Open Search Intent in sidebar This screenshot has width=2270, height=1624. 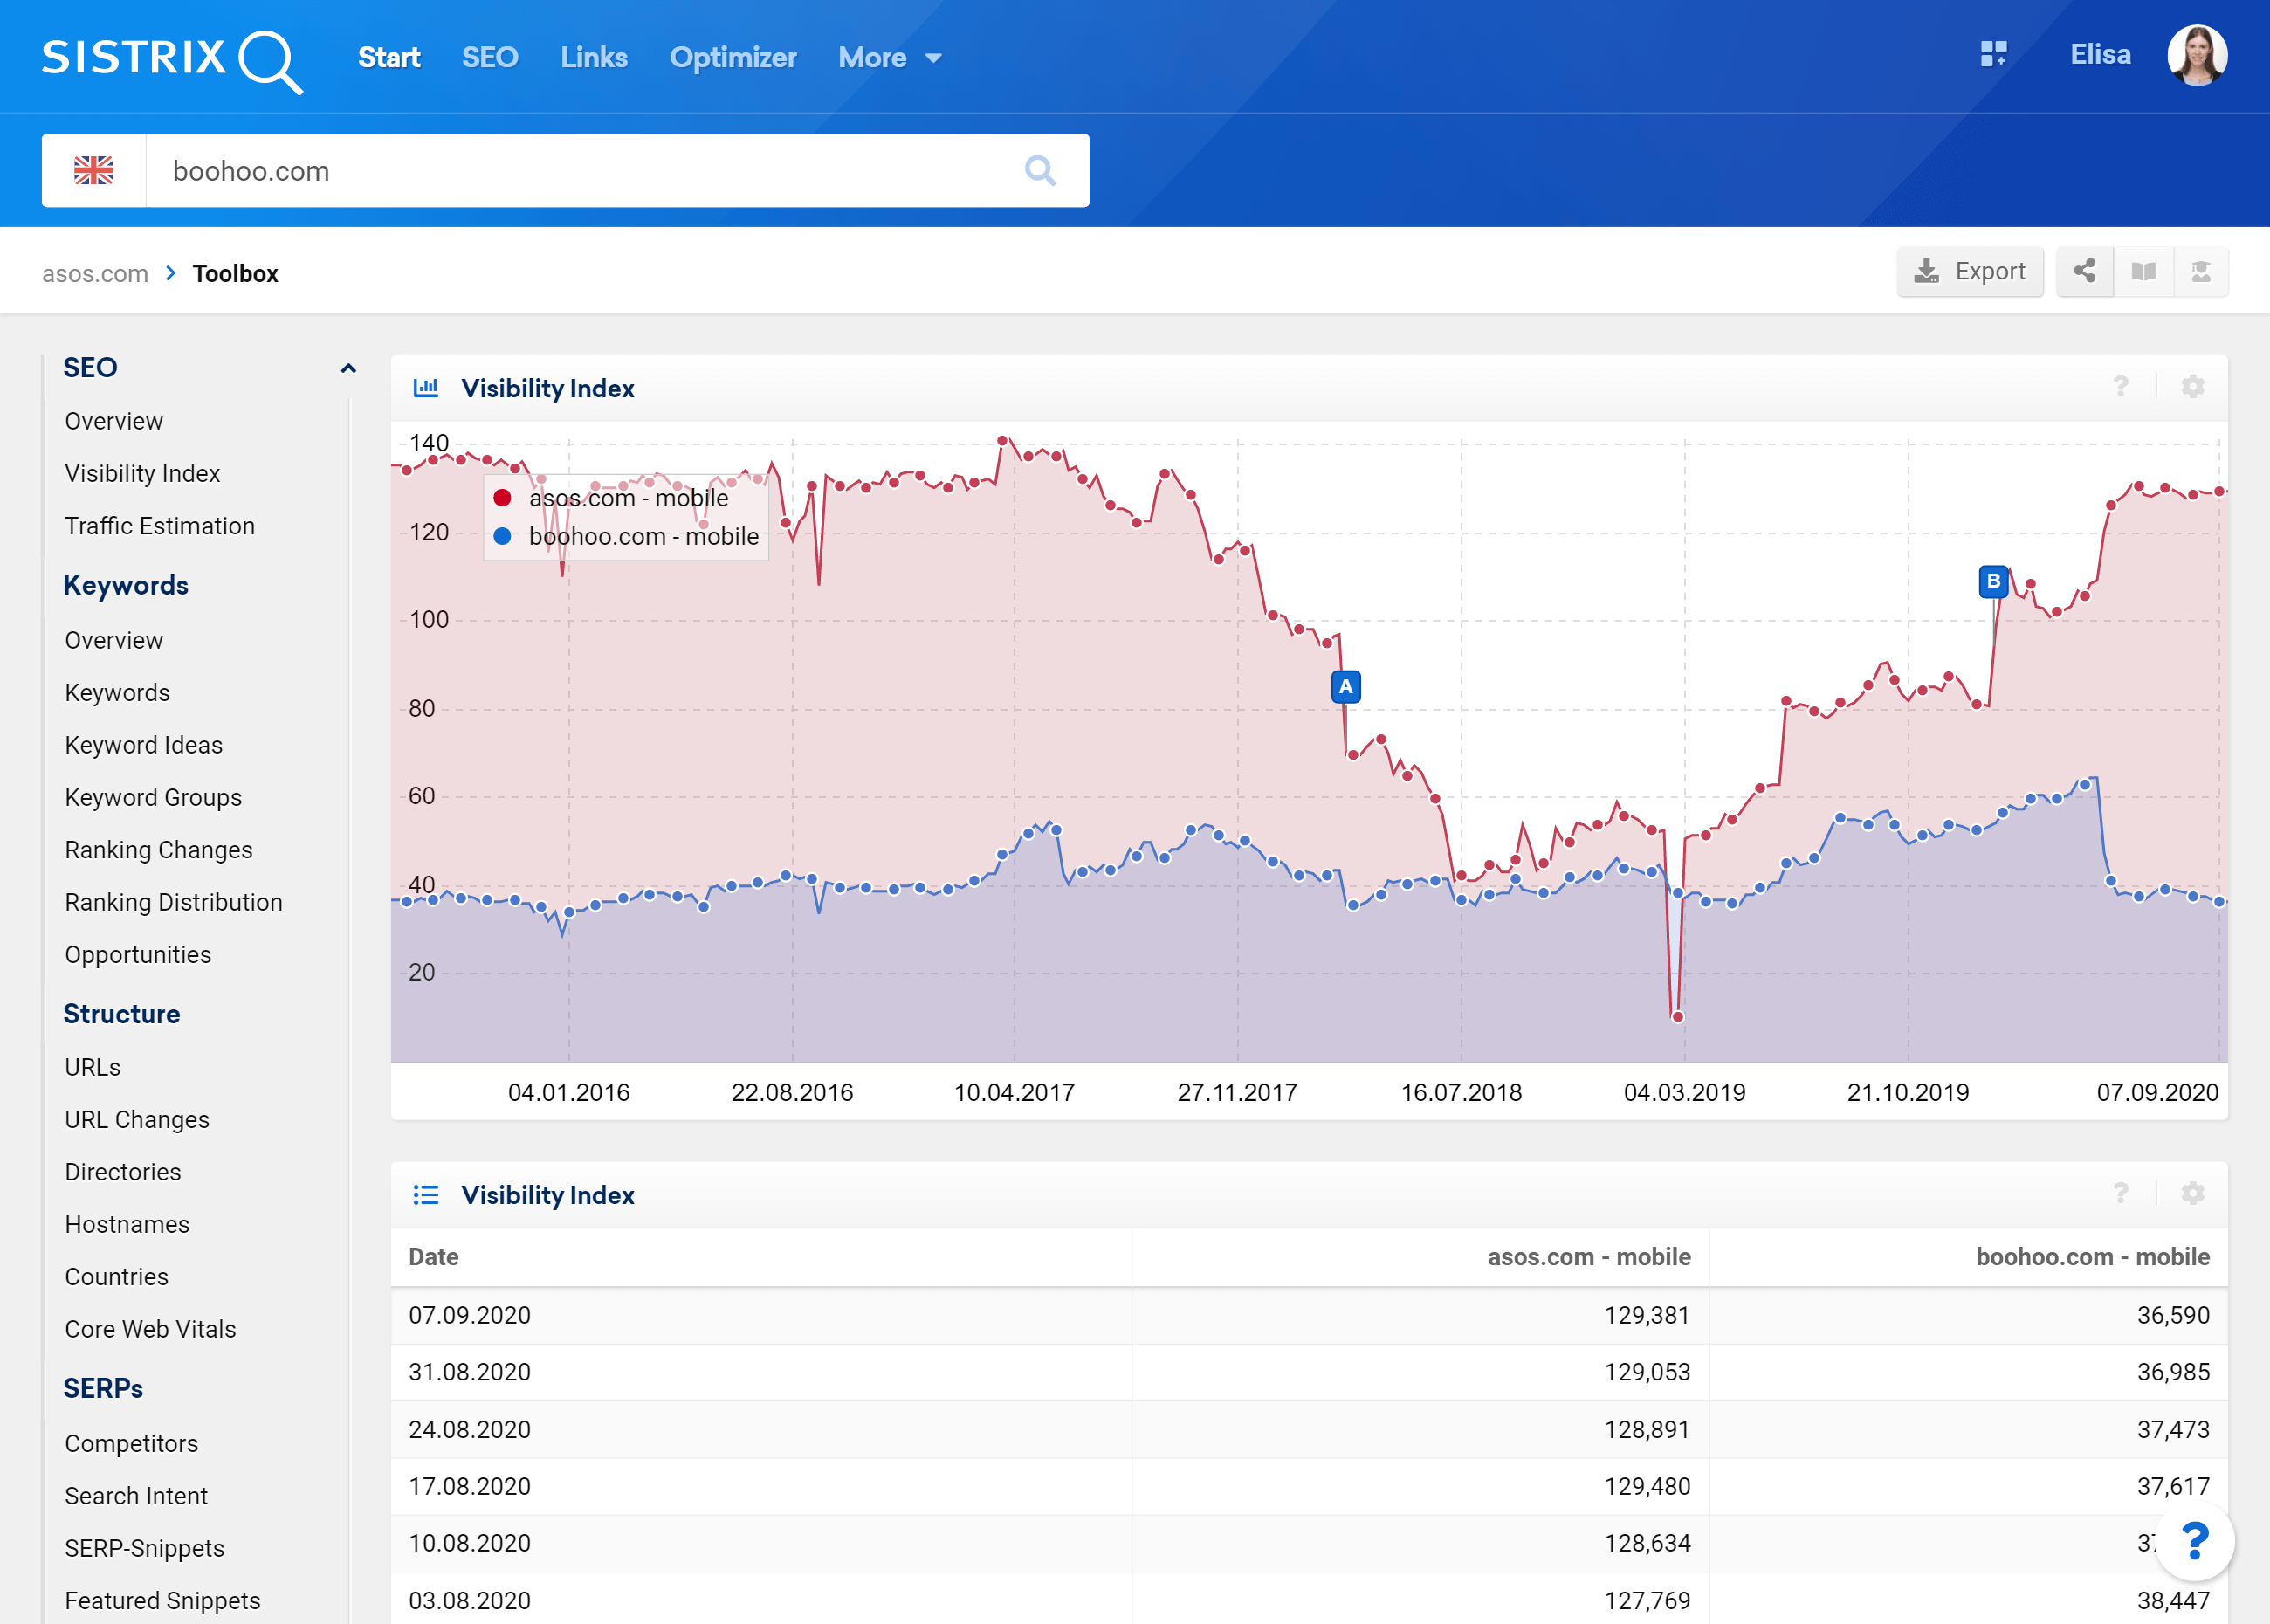(x=137, y=1496)
